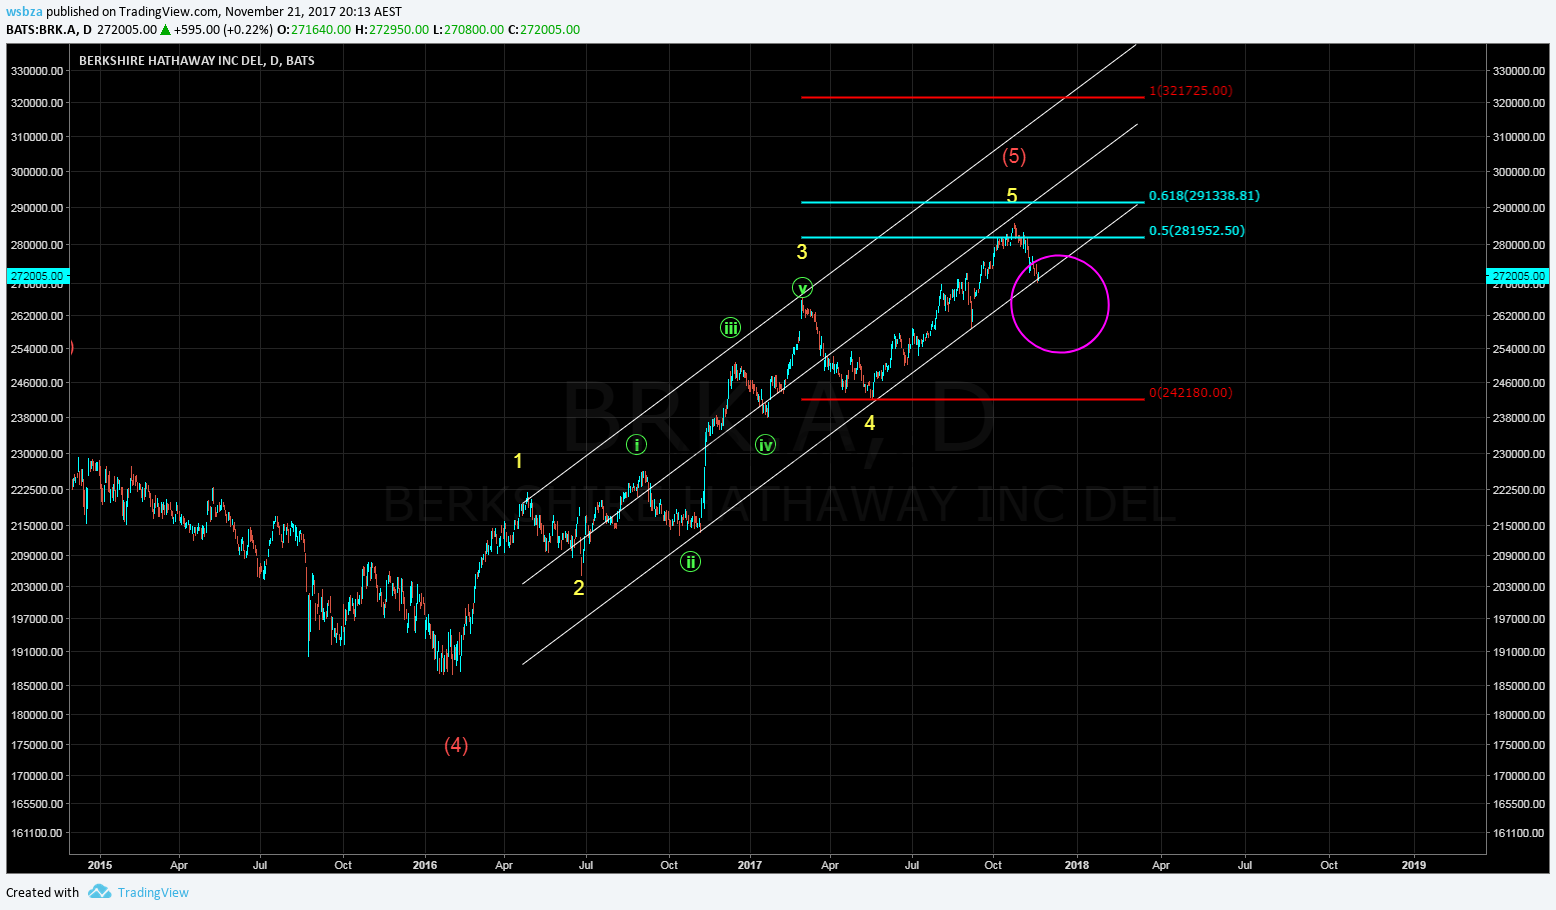1556x910 pixels.
Task: Select the green circled wave i marker
Action: (x=636, y=445)
